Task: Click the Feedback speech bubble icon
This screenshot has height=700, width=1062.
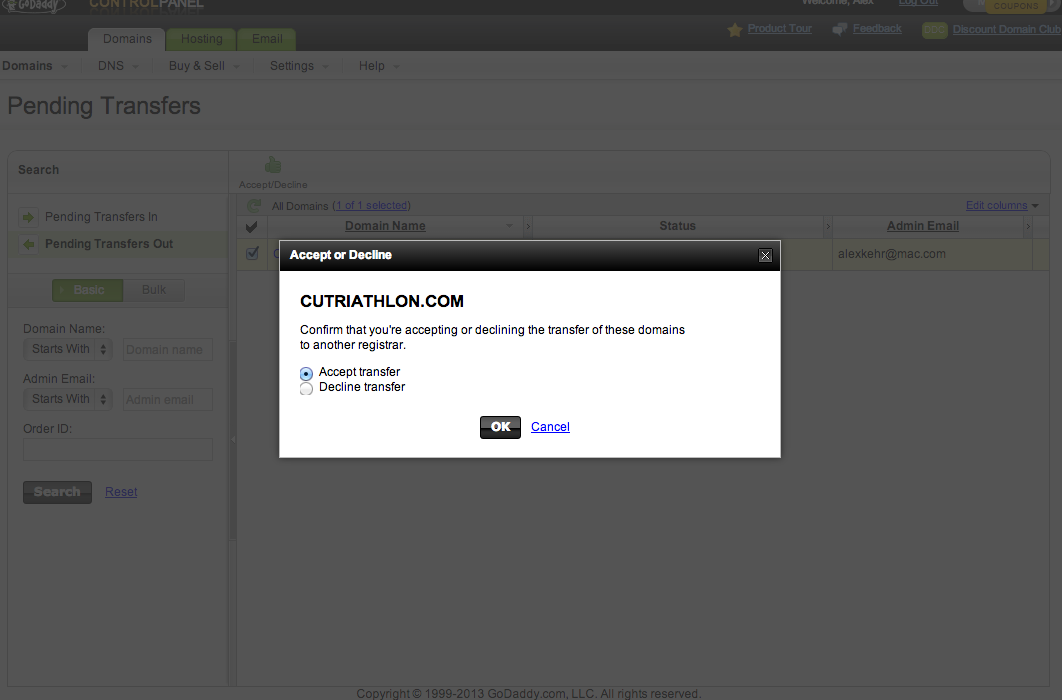Action: coord(839,29)
